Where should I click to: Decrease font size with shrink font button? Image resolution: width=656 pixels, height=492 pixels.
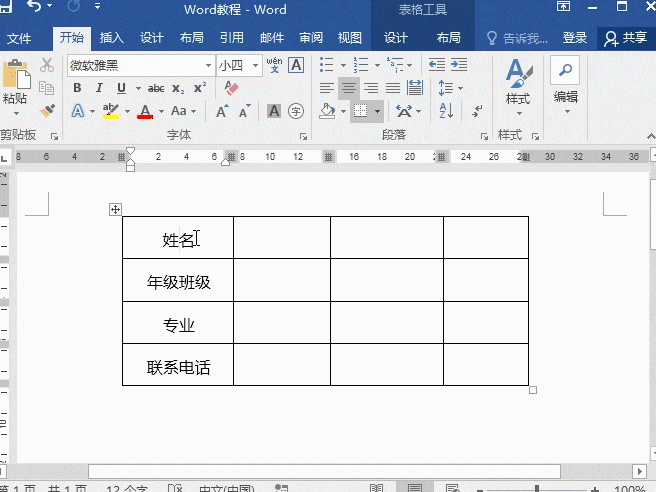tap(245, 111)
